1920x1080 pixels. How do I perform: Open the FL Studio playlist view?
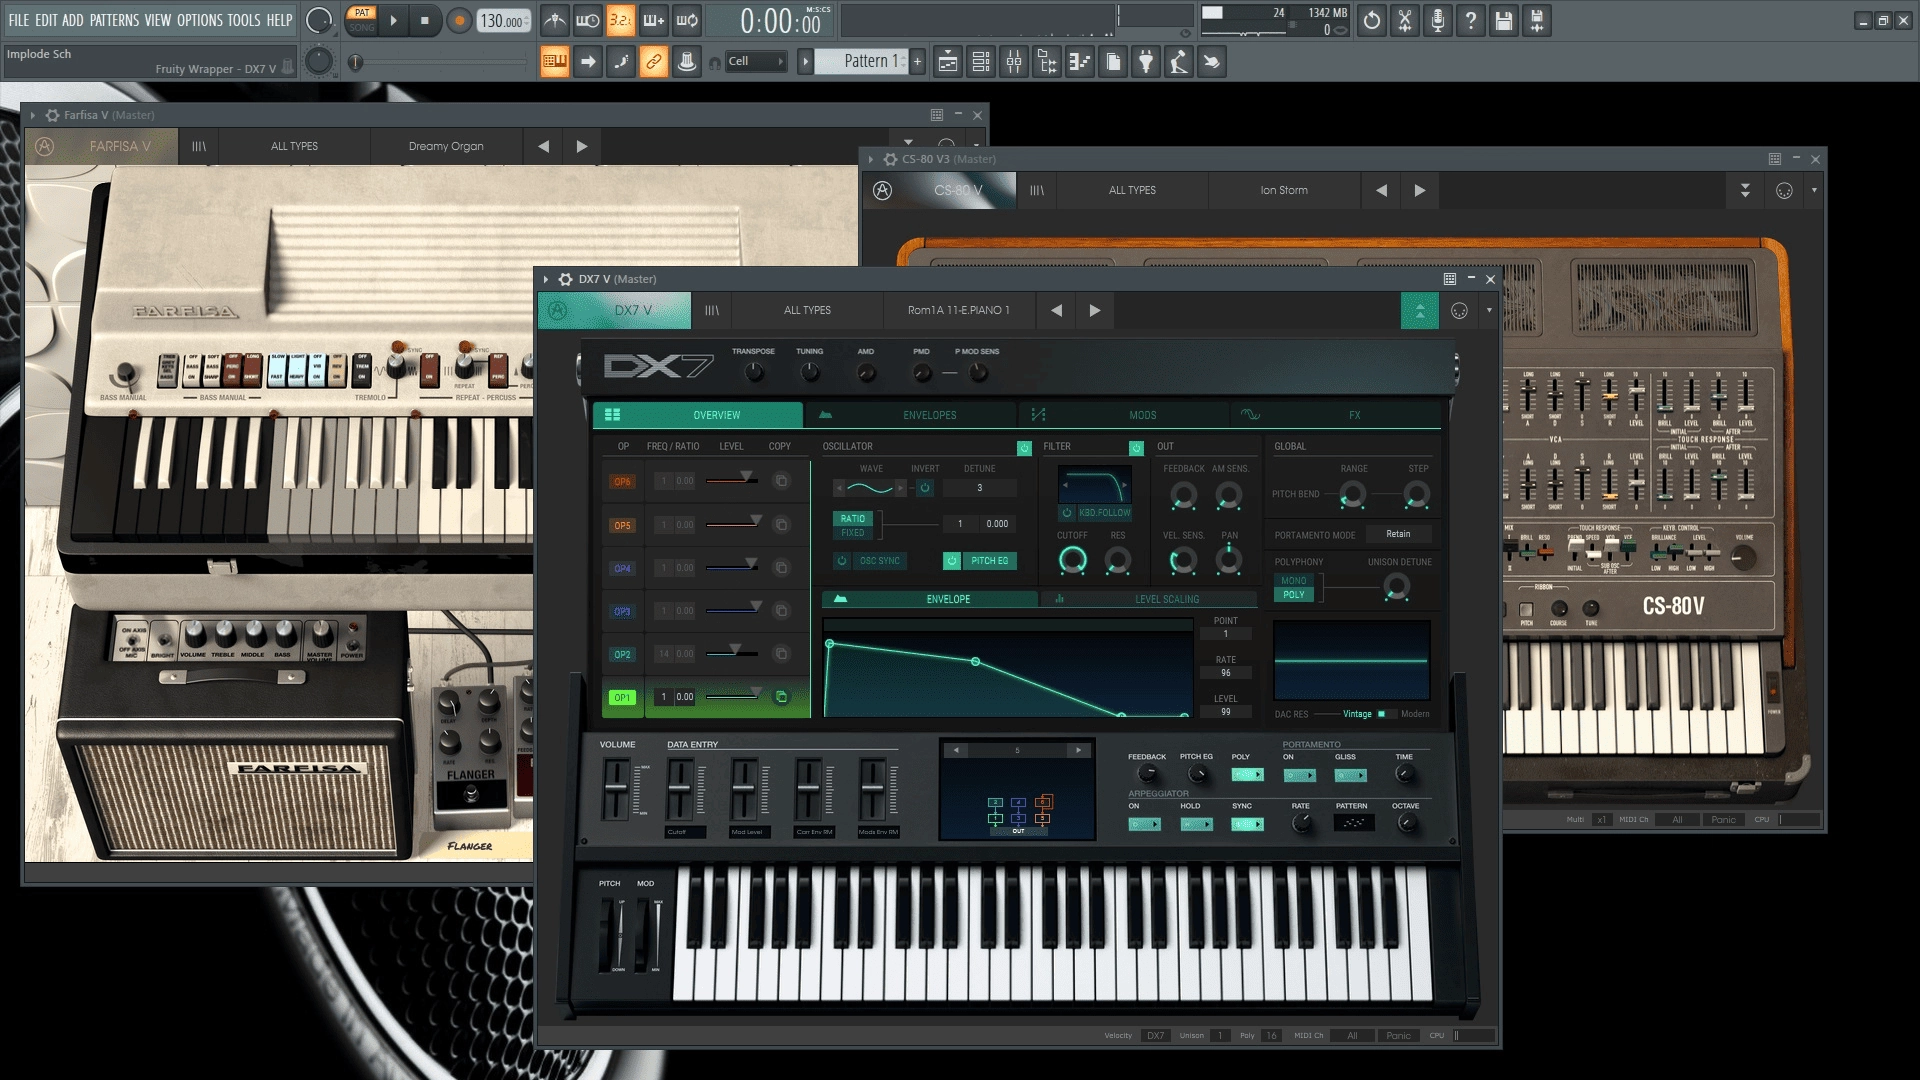948,62
